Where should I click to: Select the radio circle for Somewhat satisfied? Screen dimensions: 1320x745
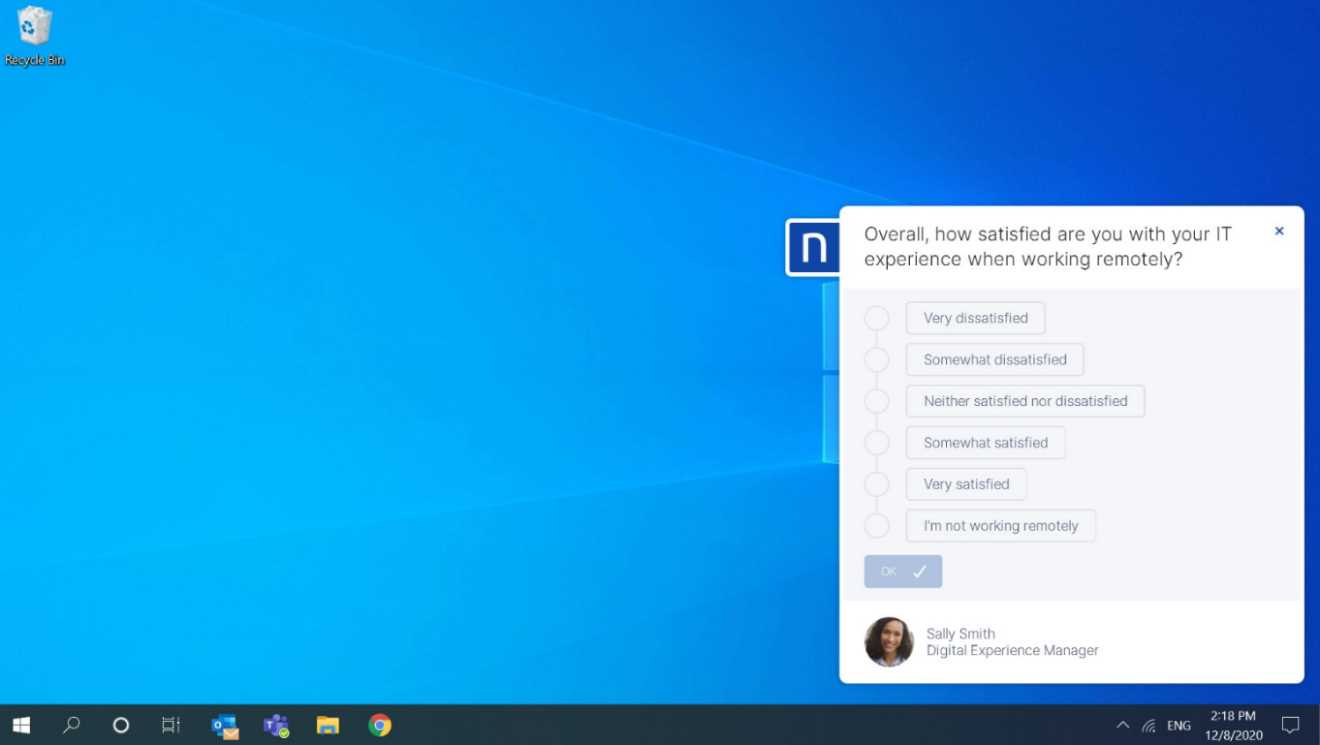tap(876, 443)
